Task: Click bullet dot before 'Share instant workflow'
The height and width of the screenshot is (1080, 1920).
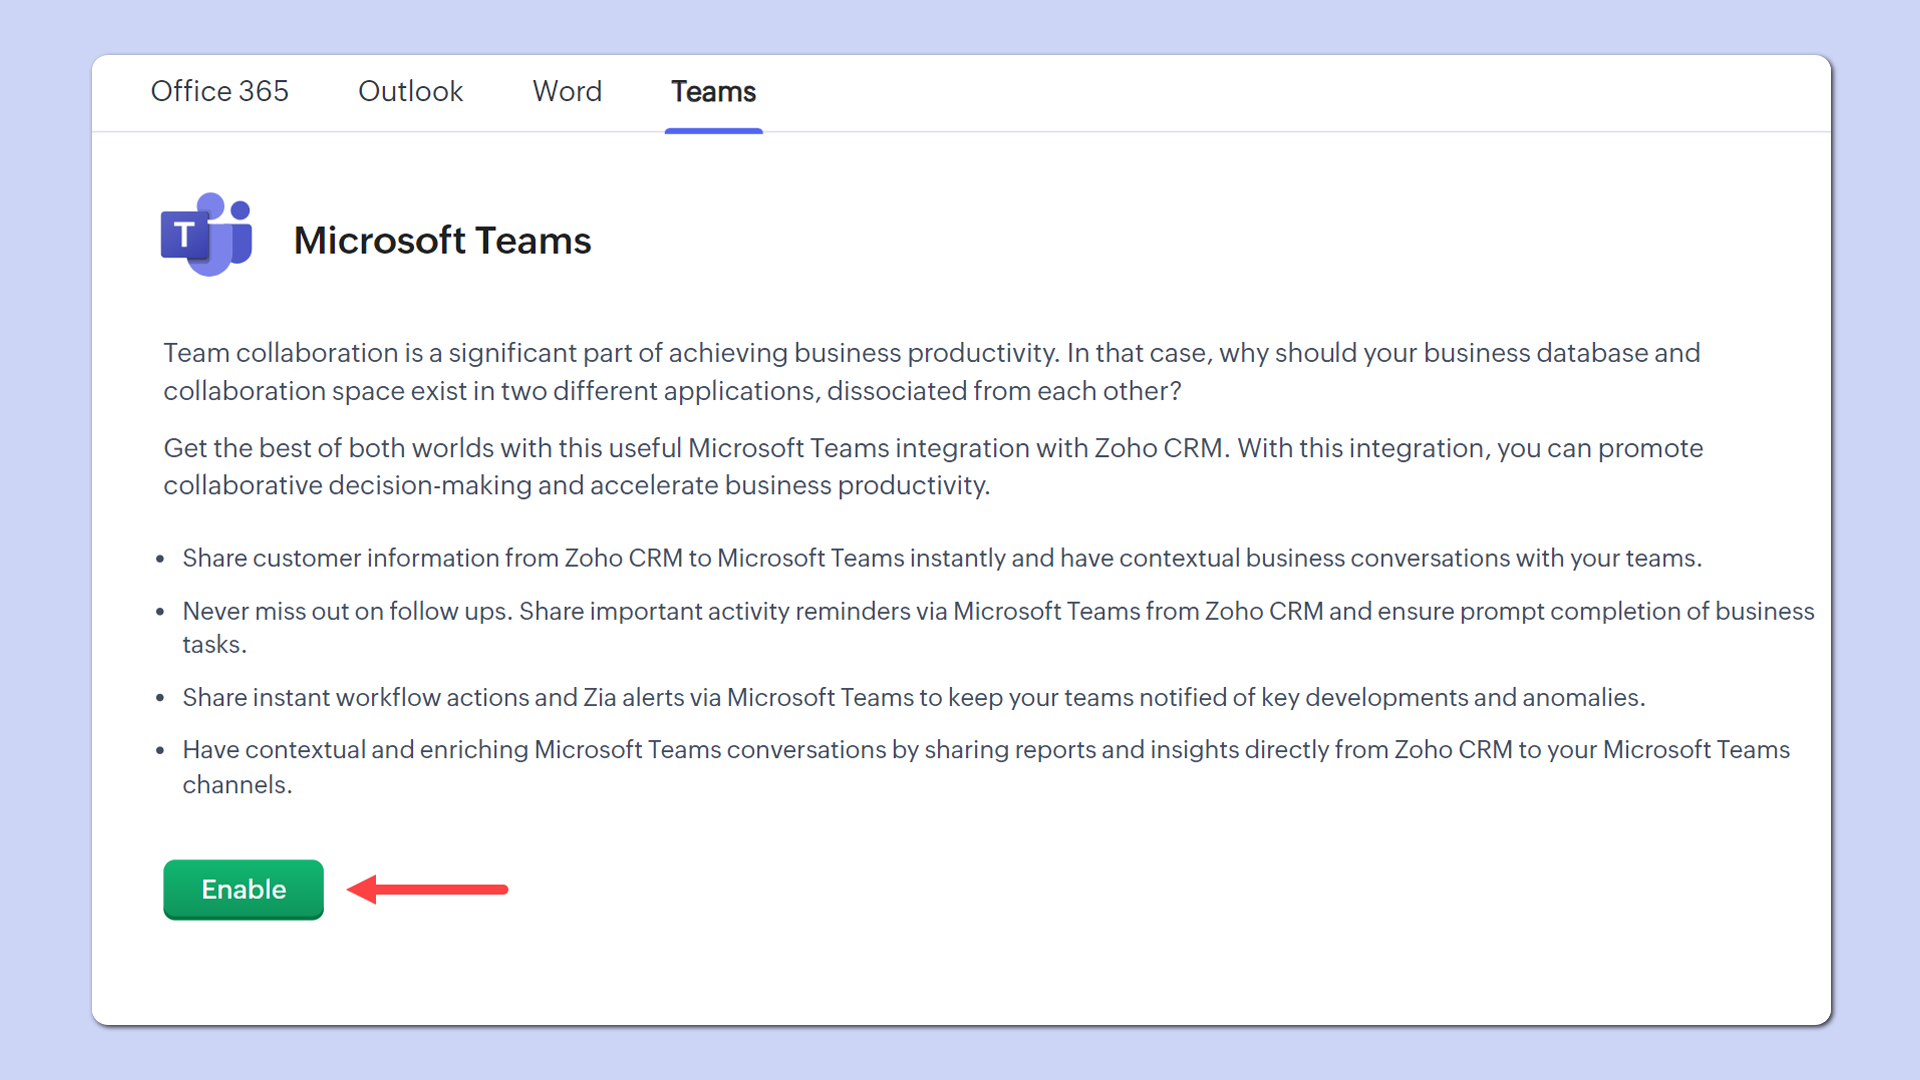Action: (x=160, y=698)
